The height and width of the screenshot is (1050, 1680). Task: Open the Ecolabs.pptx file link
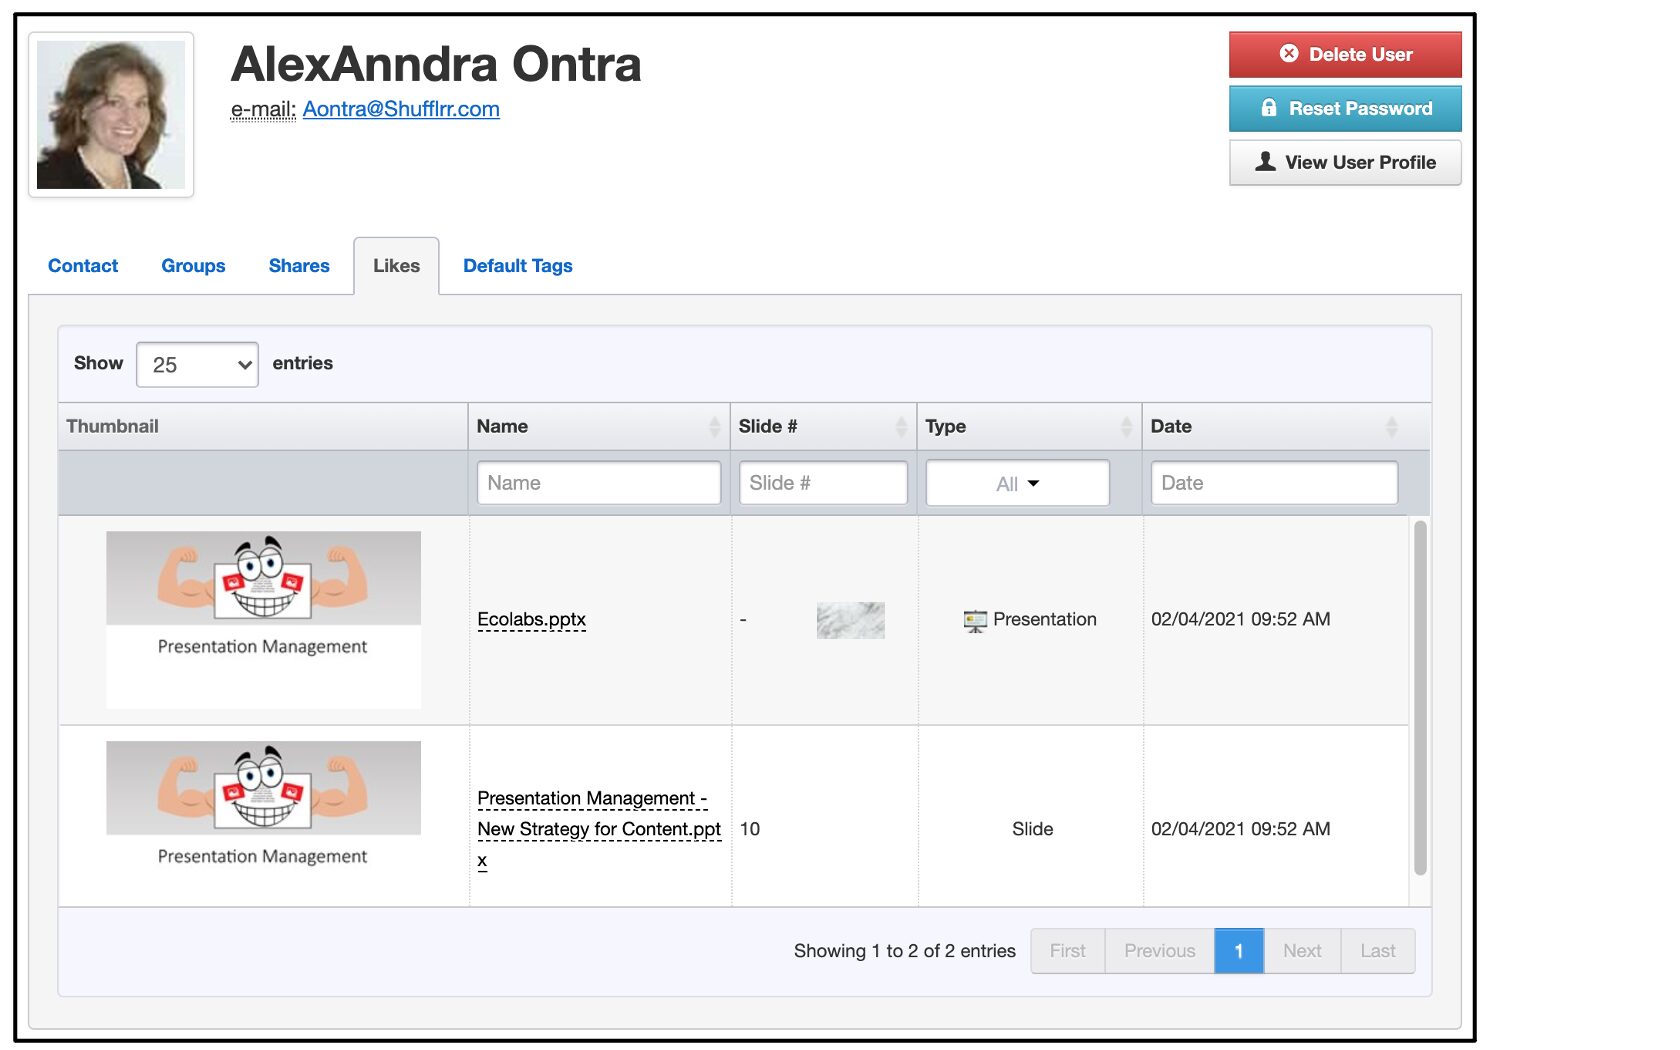[531, 620]
